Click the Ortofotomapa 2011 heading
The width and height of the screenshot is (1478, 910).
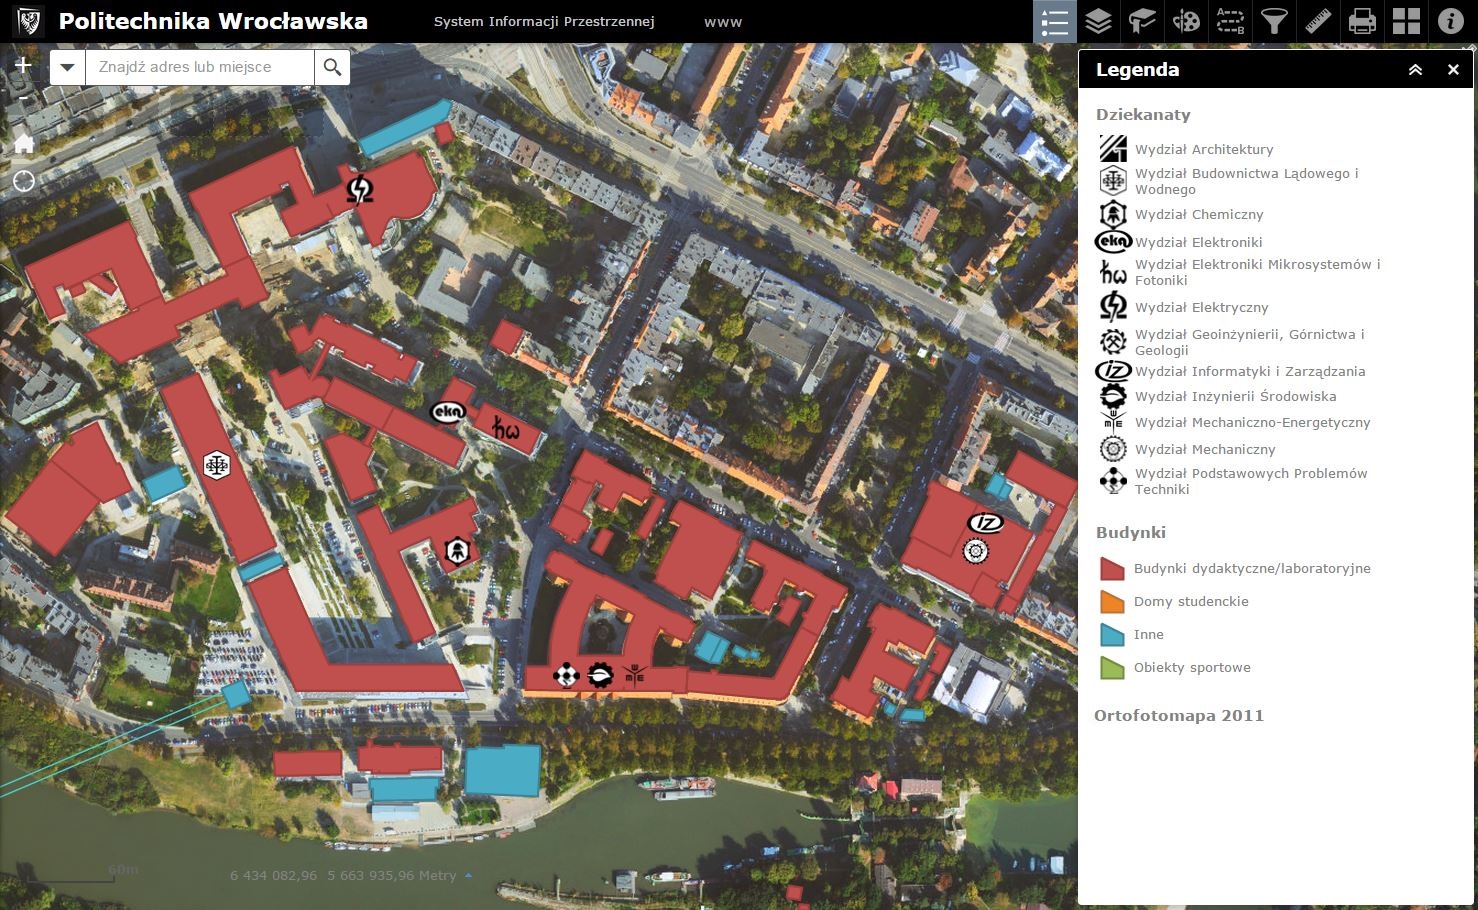tap(1179, 715)
